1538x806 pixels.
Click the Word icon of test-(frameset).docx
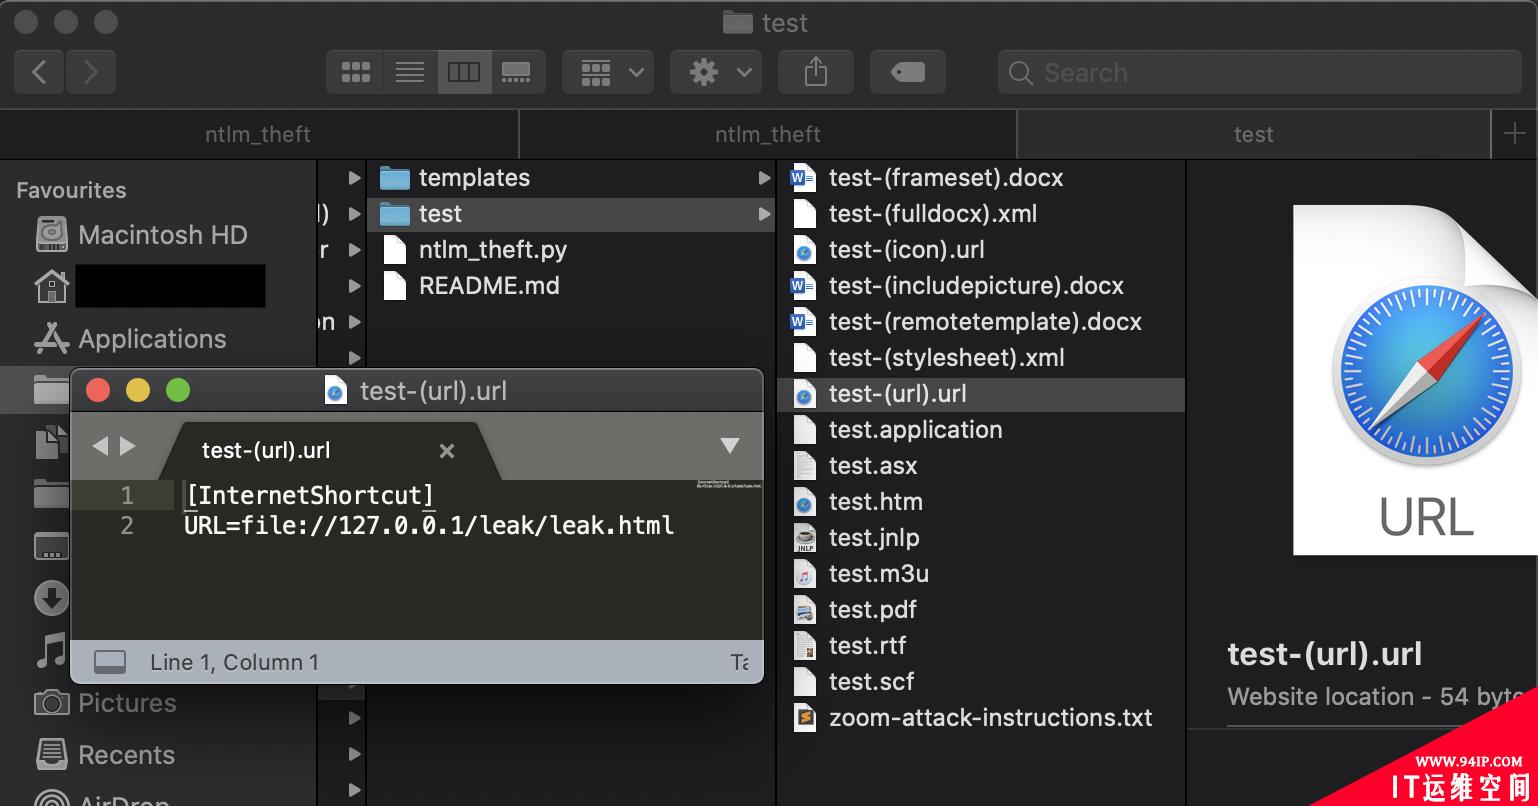pos(804,178)
